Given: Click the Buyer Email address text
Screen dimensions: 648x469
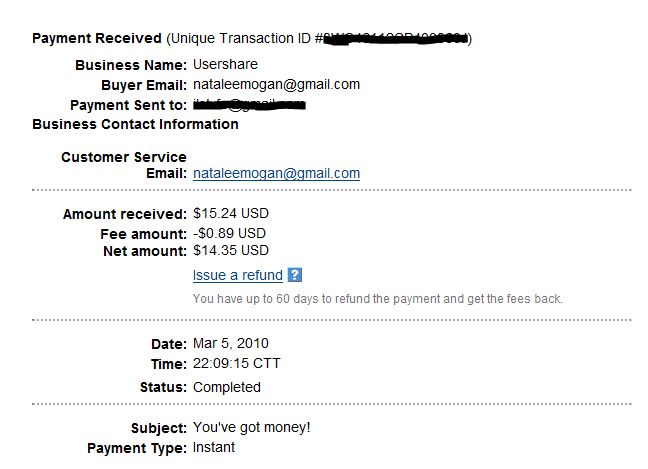Looking at the screenshot, I should 276,85.
